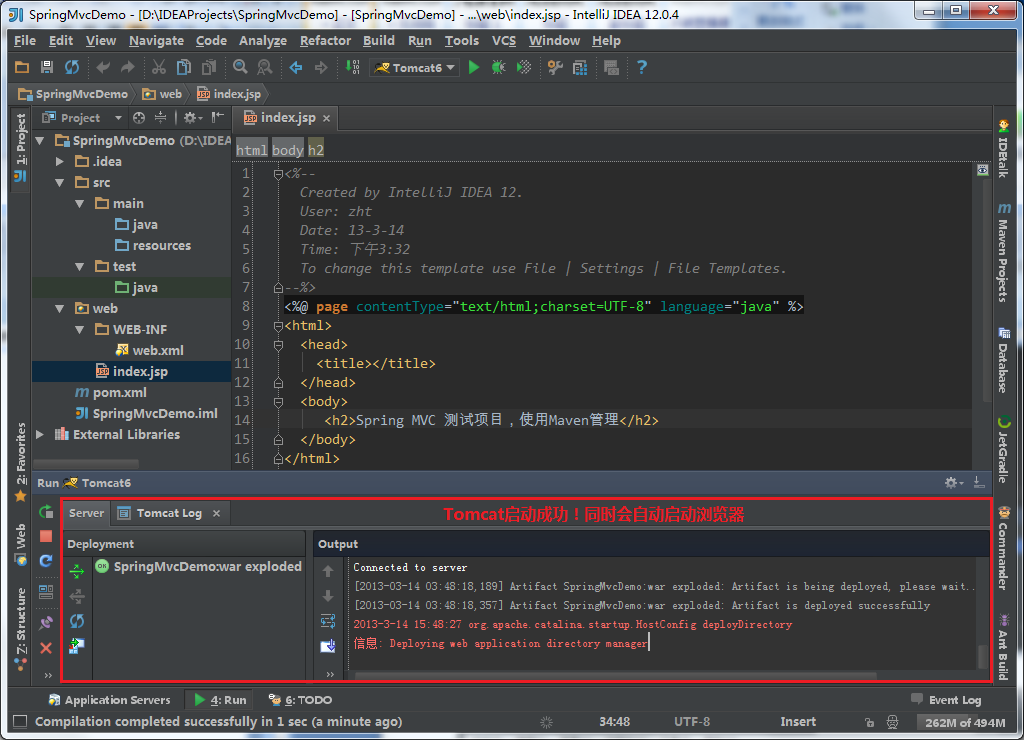Open the File menu
This screenshot has width=1024, height=740.
25,40
